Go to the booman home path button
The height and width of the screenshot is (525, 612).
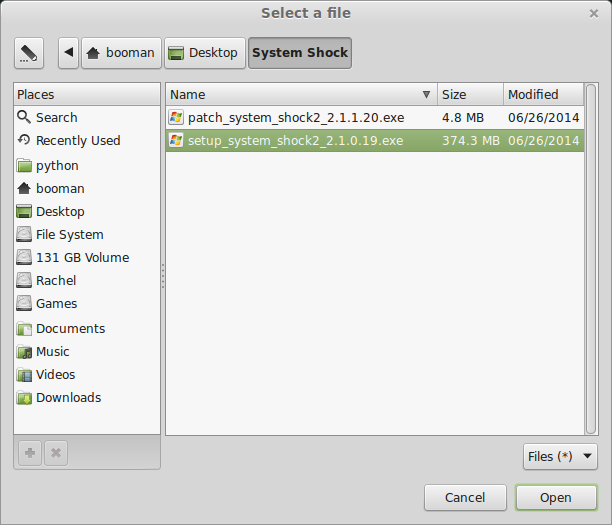click(121, 53)
